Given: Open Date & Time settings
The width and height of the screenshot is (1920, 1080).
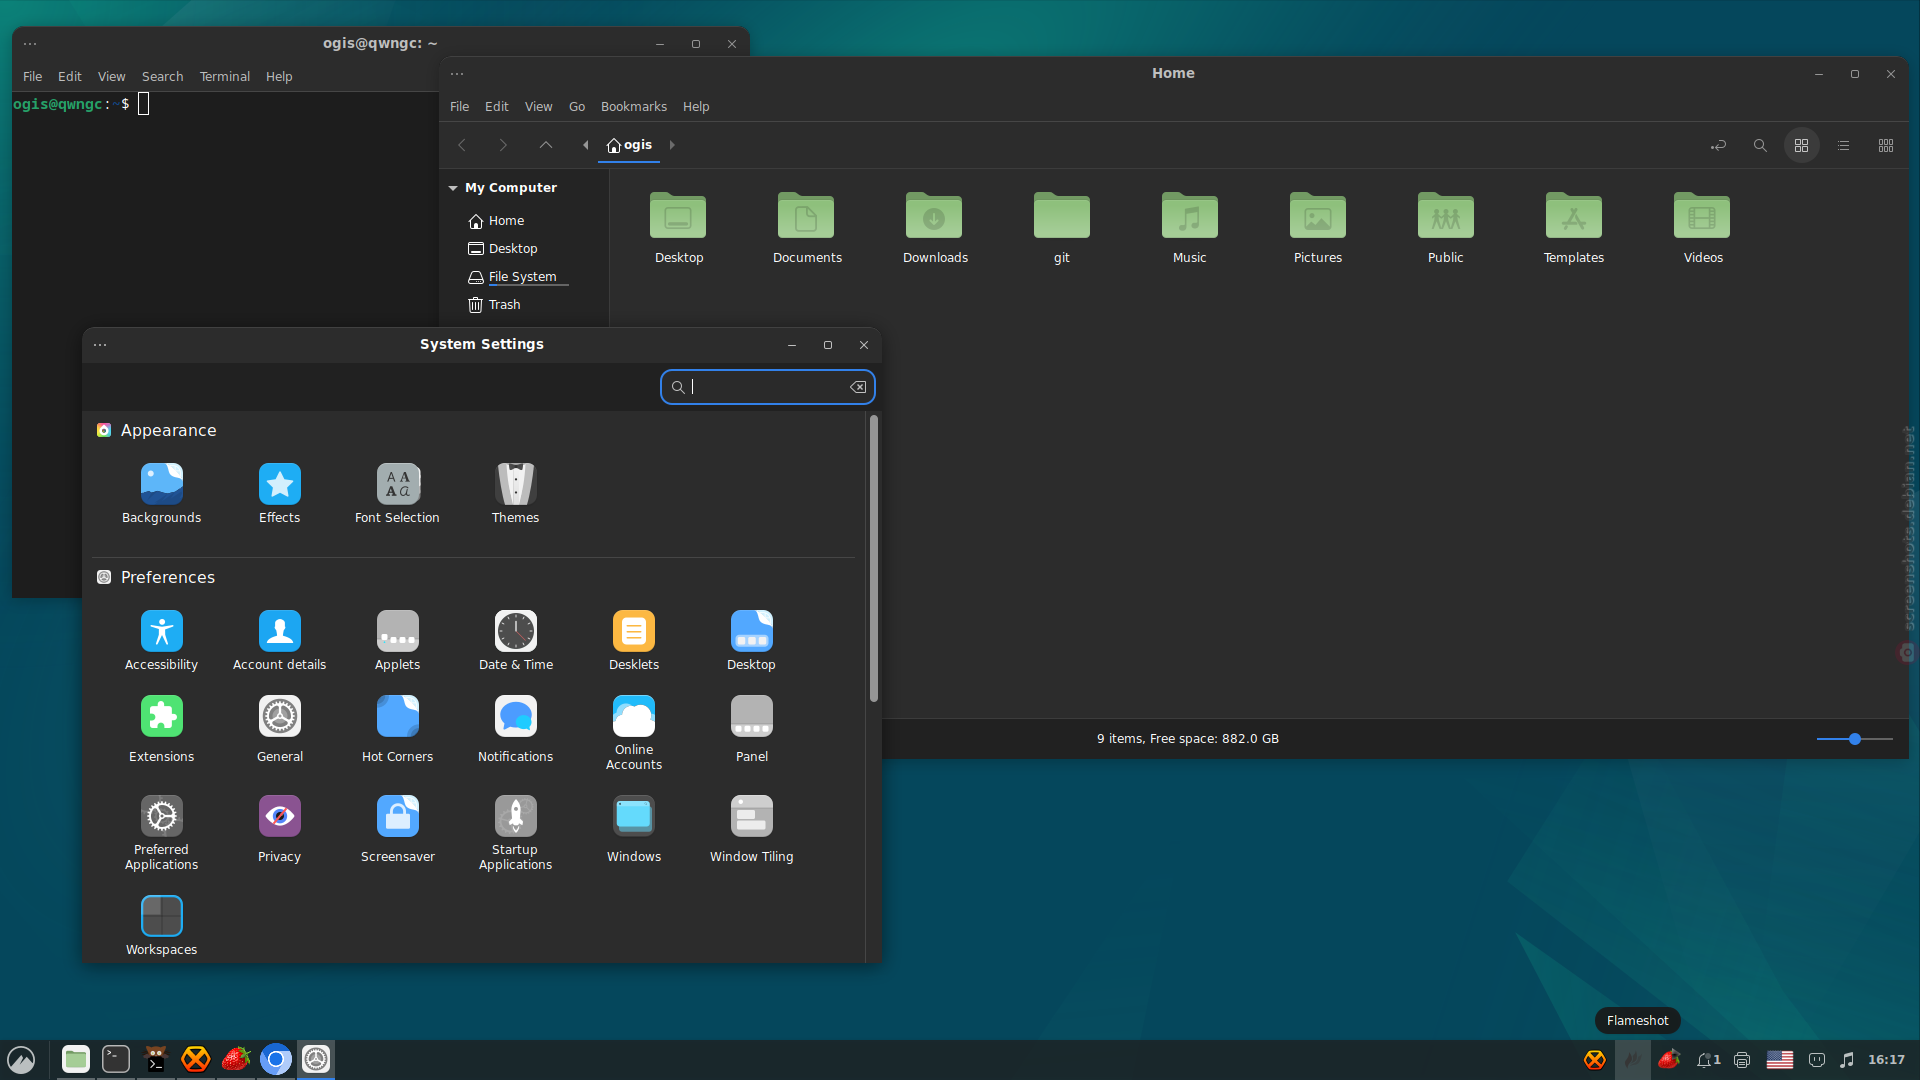Looking at the screenshot, I should tap(515, 641).
